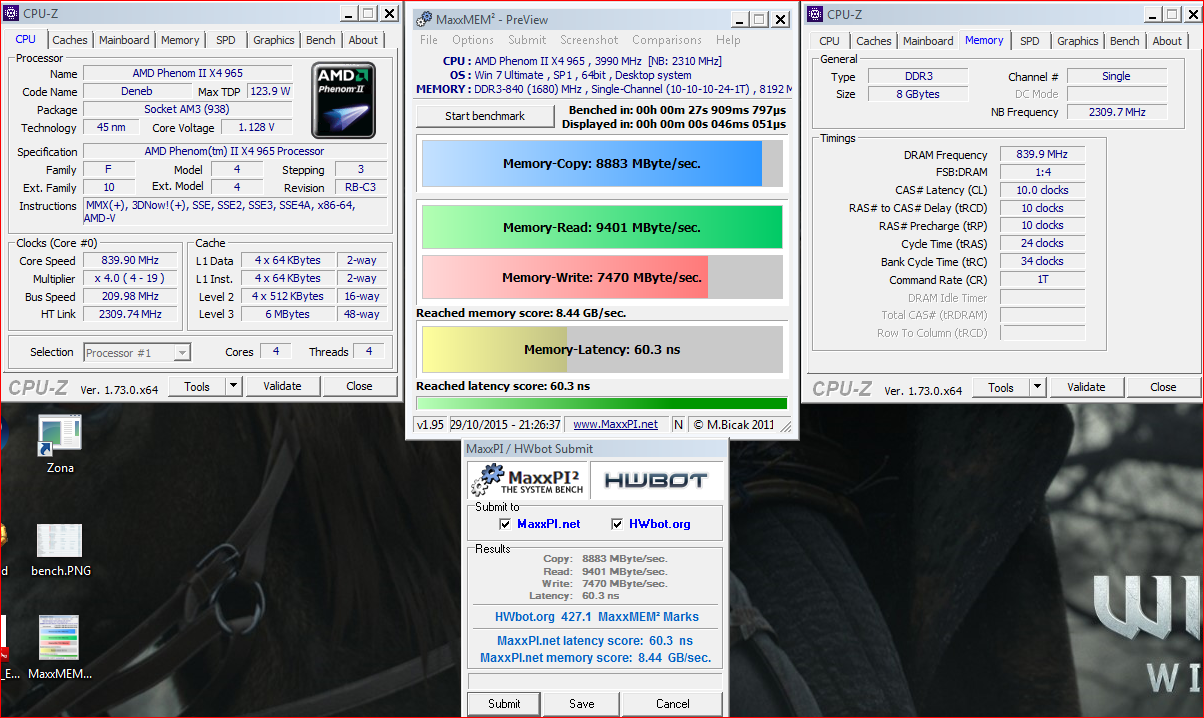Viewport: 1204px width, 718px height.
Task: Select Mainboard tab in right CPU-Z
Action: click(x=928, y=41)
